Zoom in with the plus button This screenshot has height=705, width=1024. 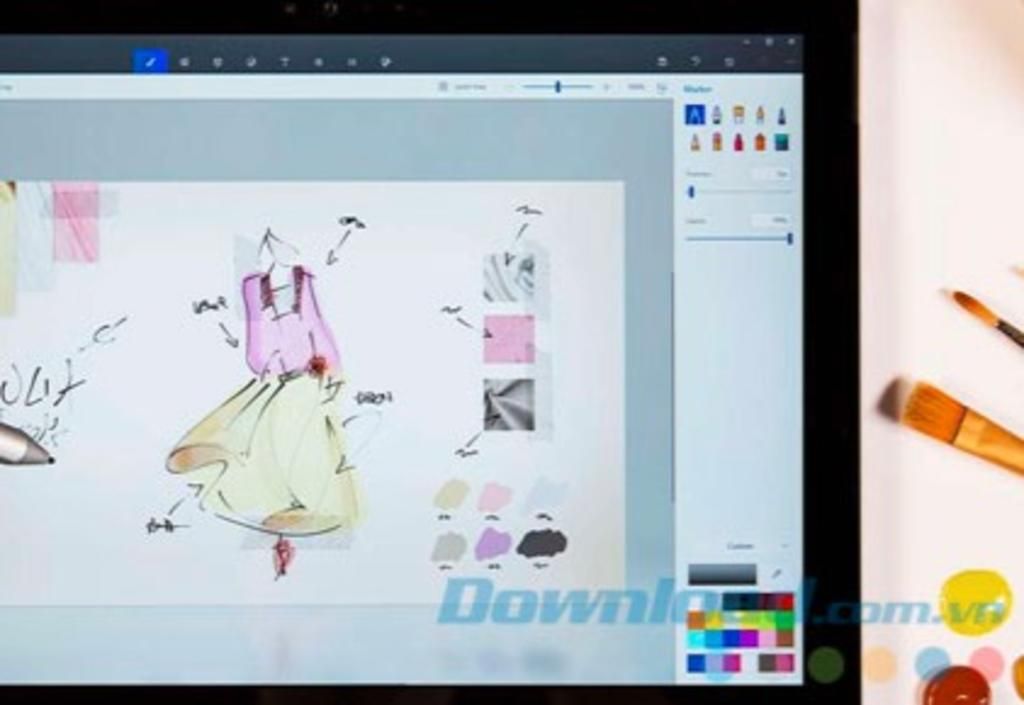click(606, 86)
